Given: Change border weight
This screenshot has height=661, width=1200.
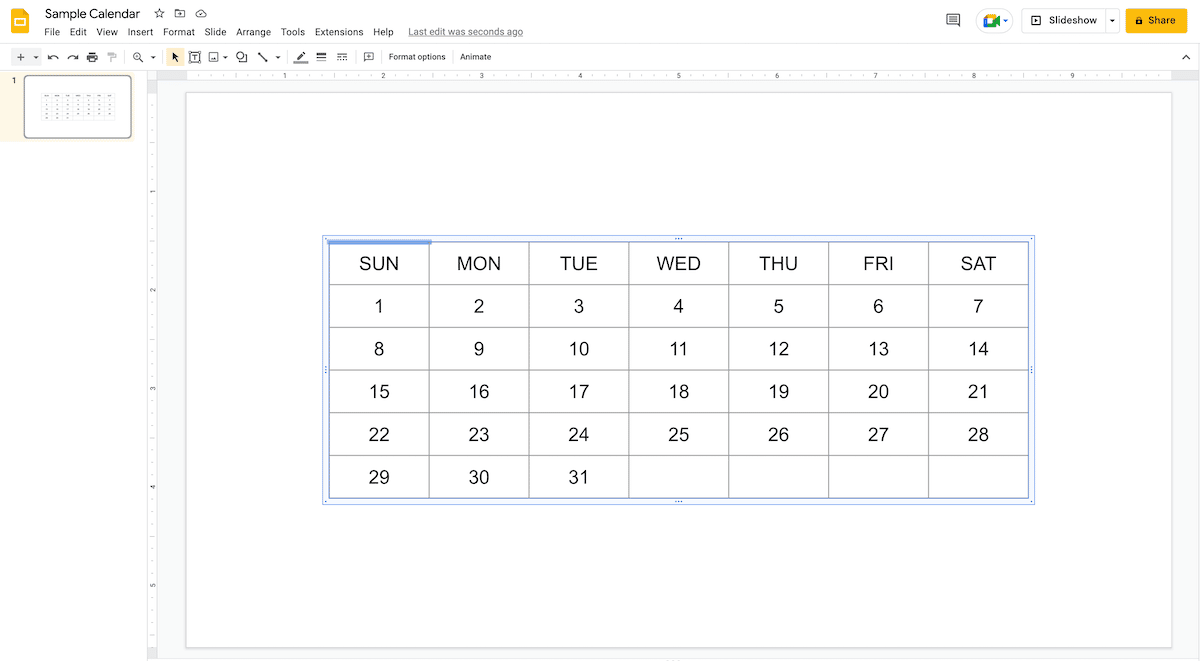Looking at the screenshot, I should coord(321,57).
